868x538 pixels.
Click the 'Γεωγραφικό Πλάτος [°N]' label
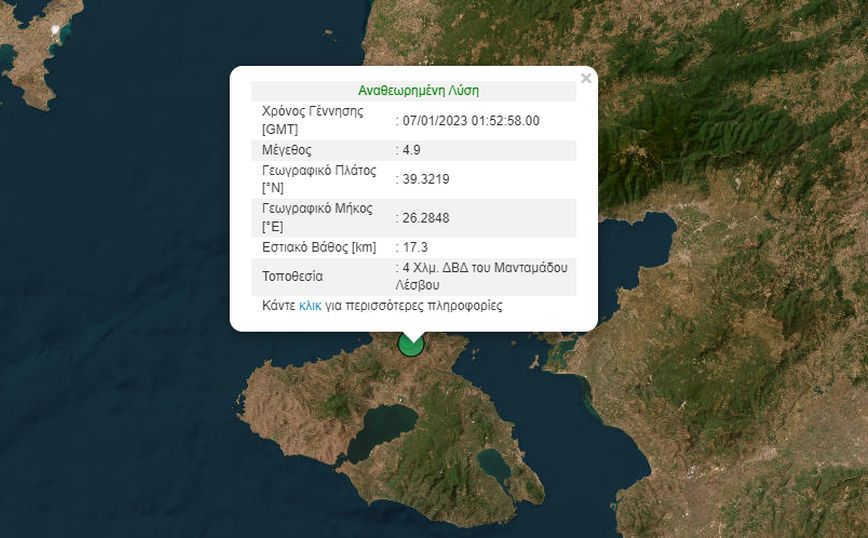pyautogui.click(x=318, y=179)
